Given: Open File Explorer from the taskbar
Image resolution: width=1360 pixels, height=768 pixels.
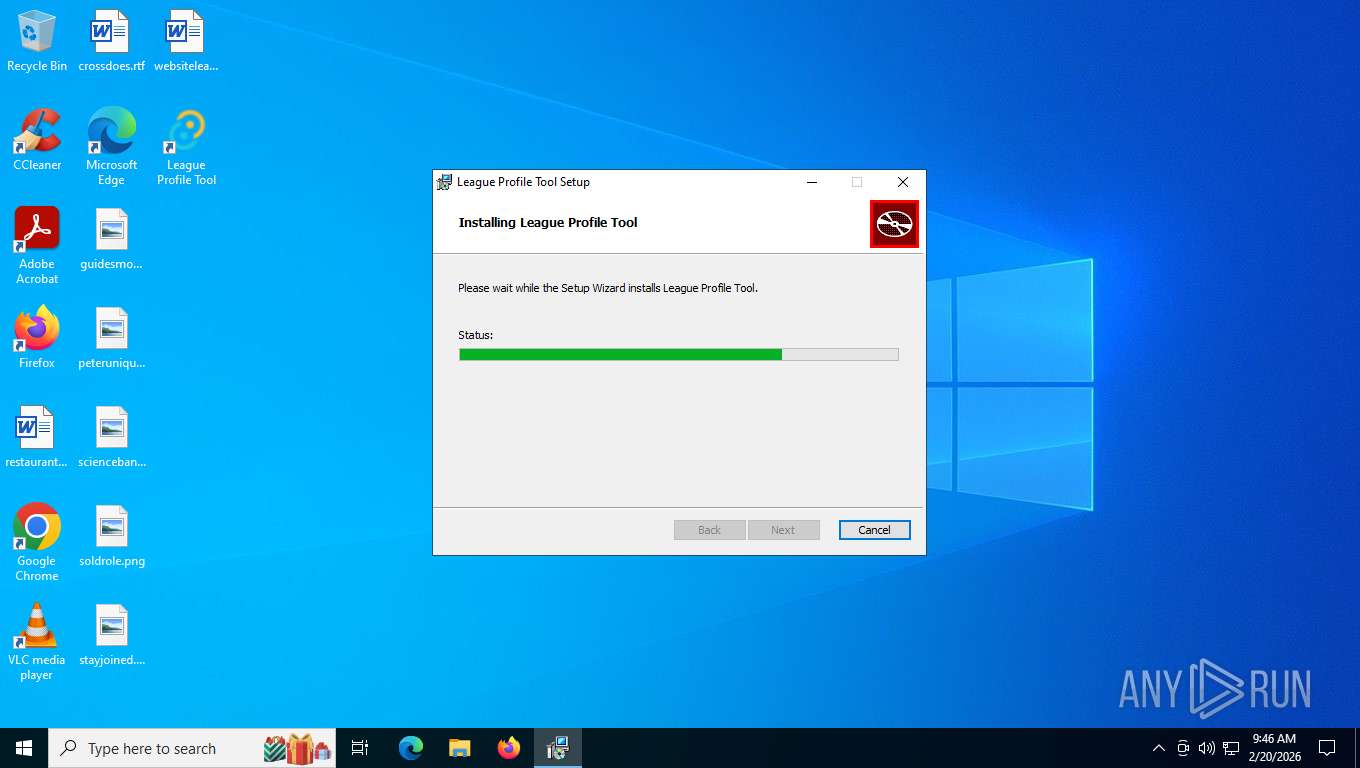Looking at the screenshot, I should 460,748.
